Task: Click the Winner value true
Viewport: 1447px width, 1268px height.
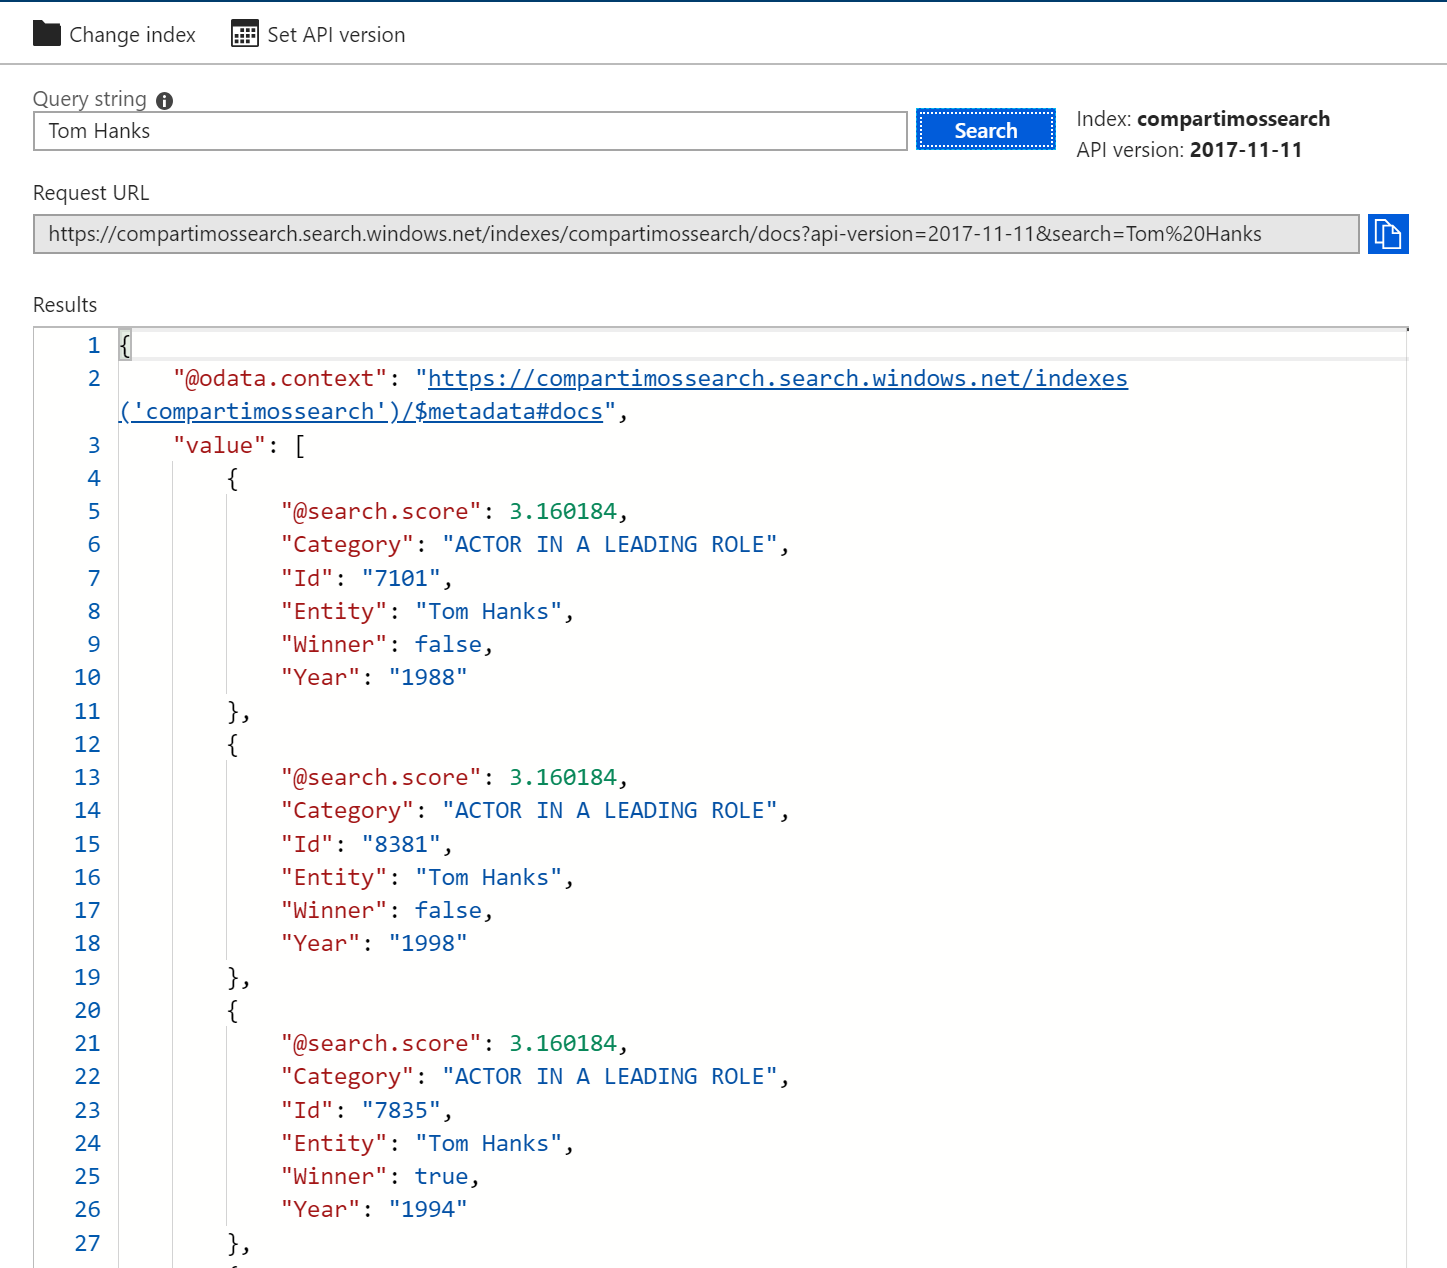Action: tap(442, 1176)
